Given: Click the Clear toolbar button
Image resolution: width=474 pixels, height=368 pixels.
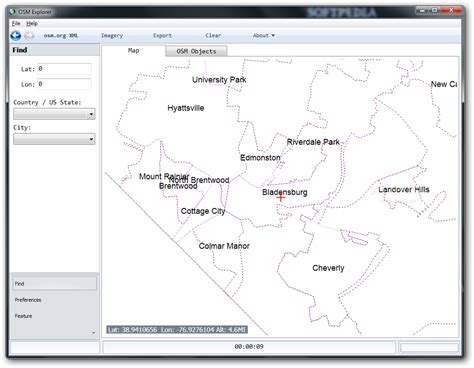Looking at the screenshot, I should 213,35.
